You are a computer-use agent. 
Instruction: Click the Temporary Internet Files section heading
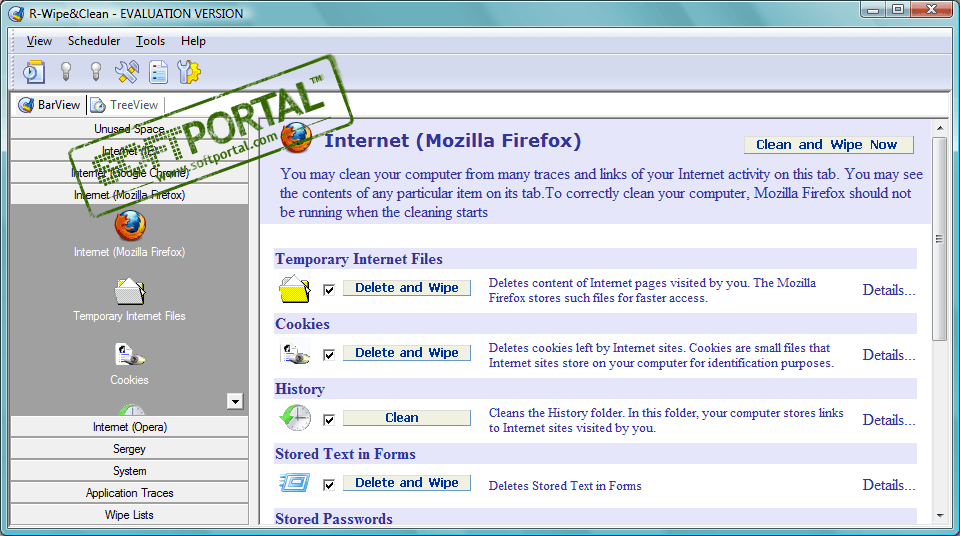359,259
